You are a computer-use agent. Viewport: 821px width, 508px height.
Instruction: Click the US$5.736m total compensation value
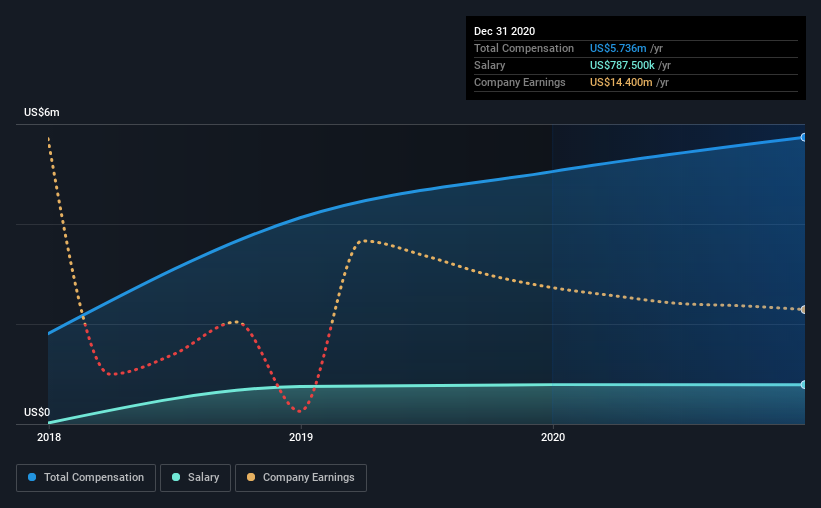(618, 48)
